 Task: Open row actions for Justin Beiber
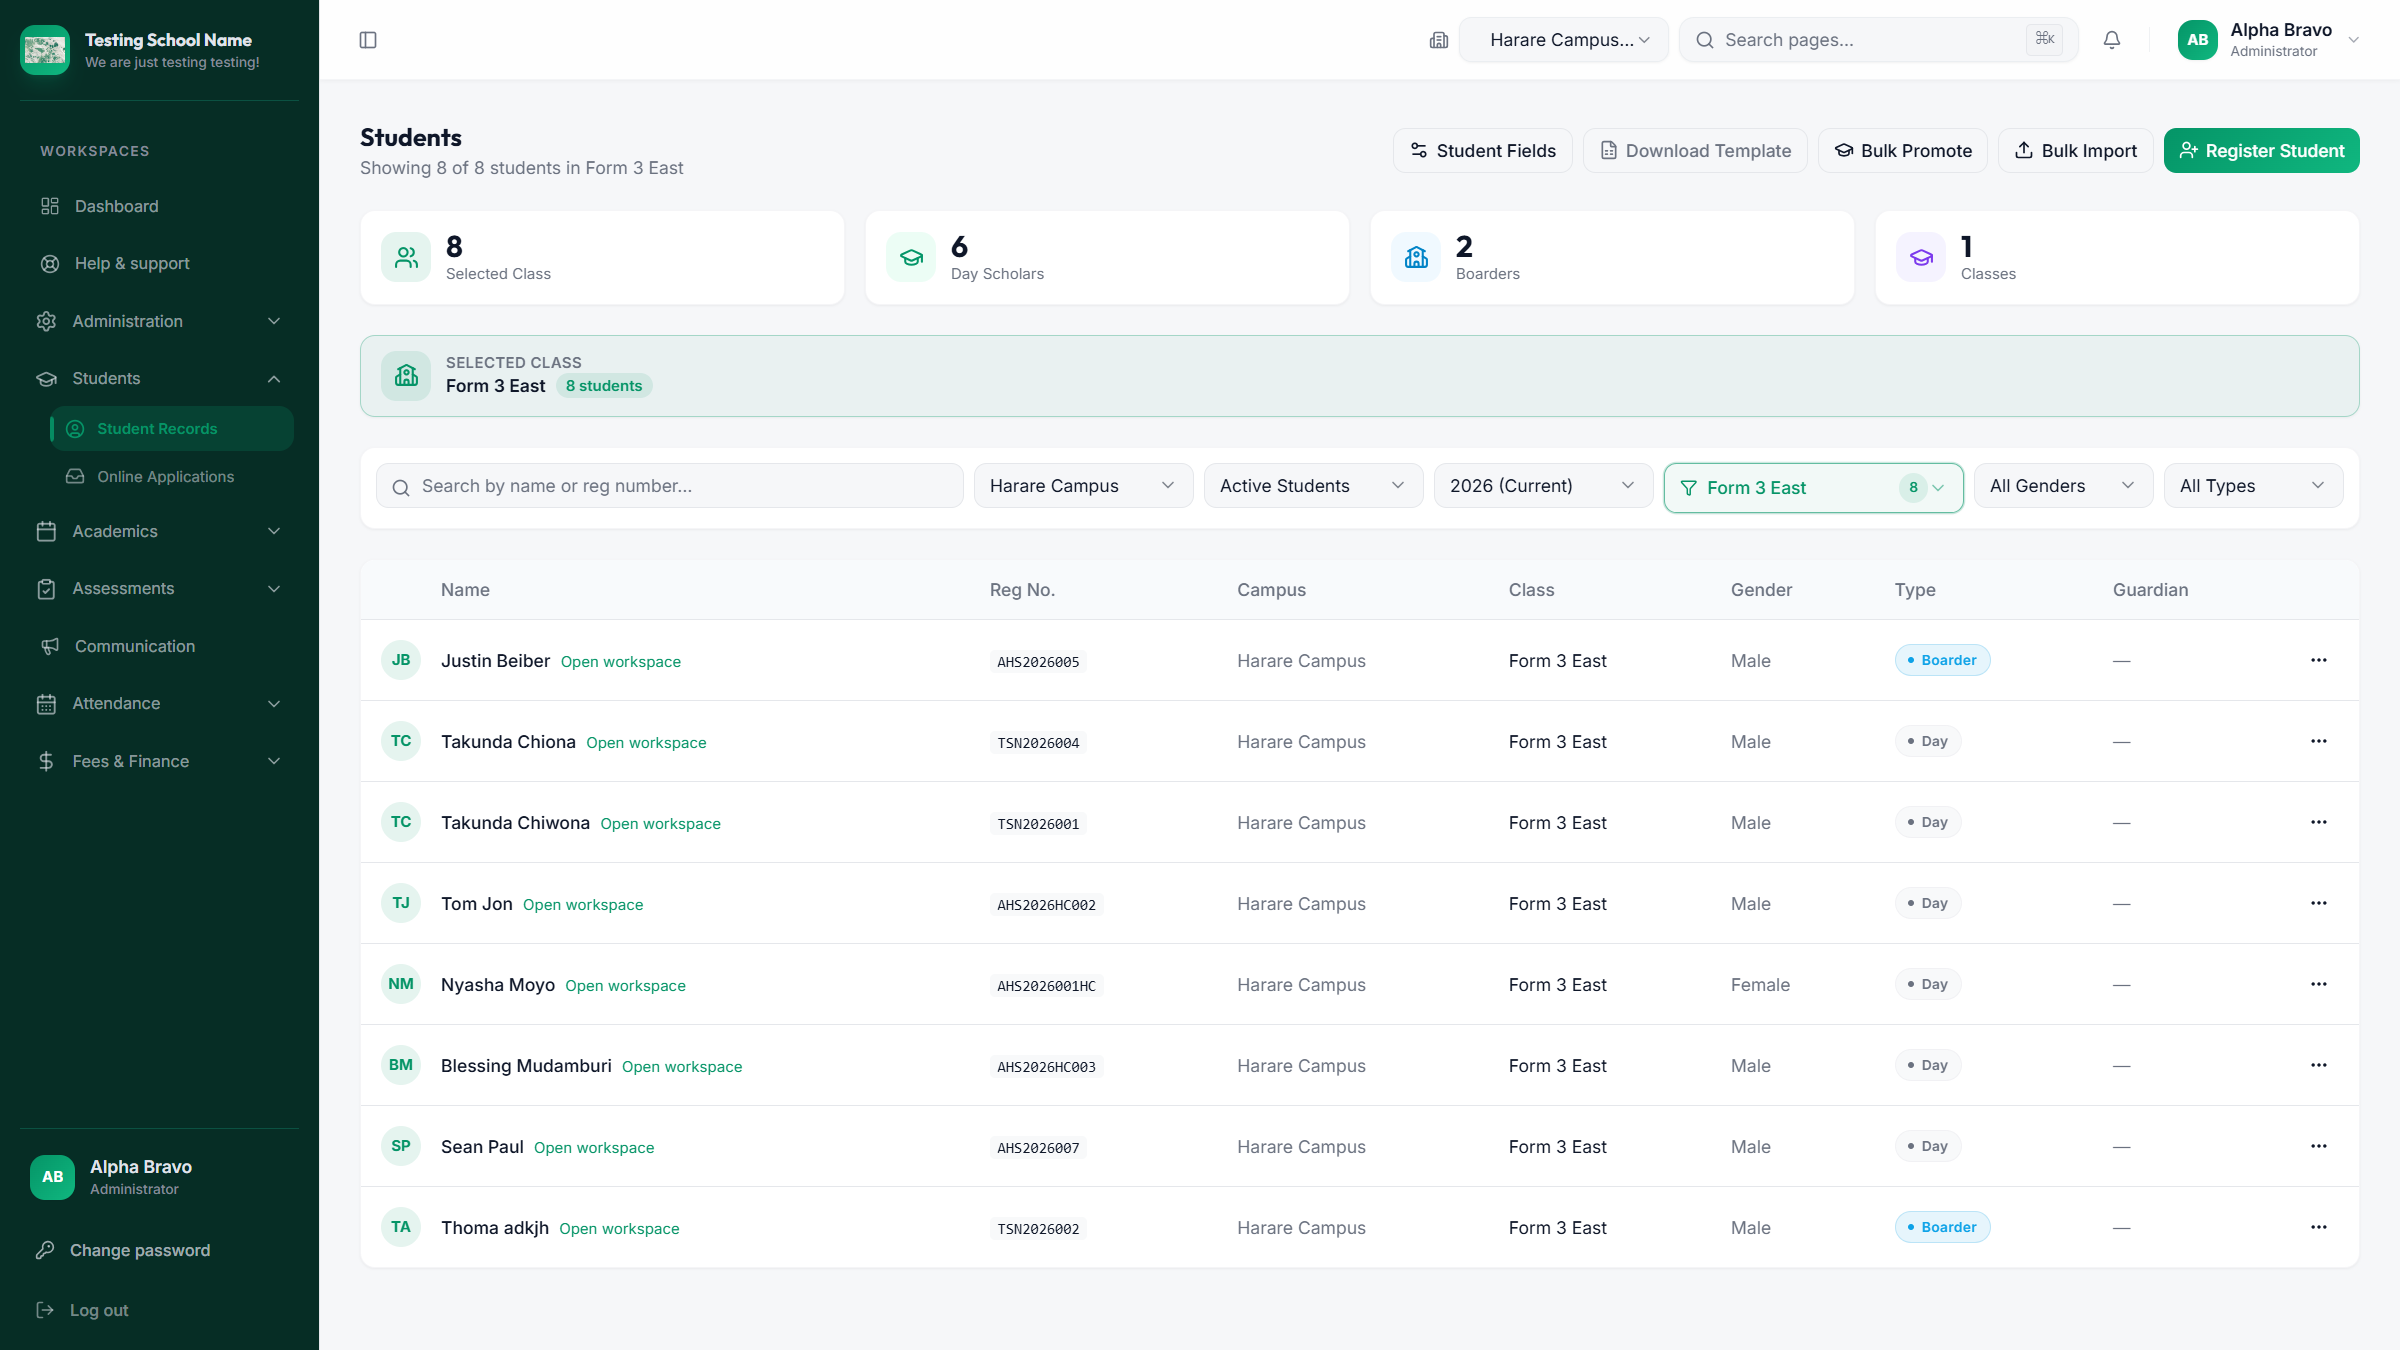2319,660
